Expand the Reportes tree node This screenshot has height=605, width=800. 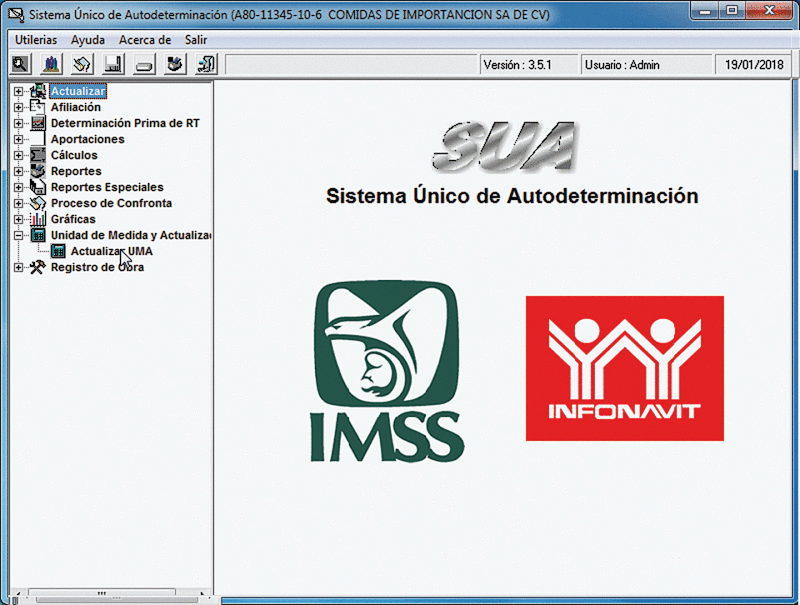pos(18,171)
